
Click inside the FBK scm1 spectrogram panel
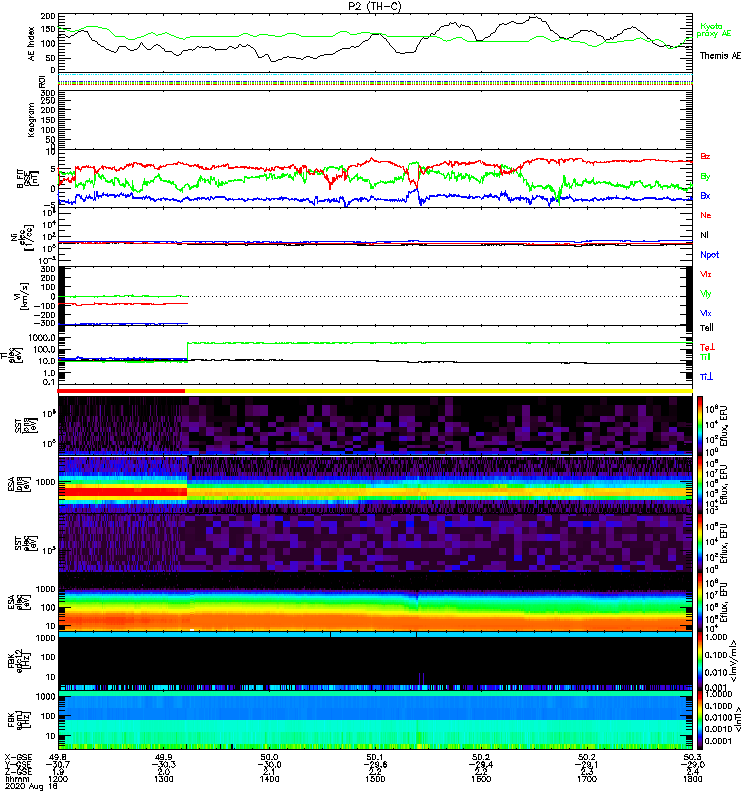[x=376, y=720]
